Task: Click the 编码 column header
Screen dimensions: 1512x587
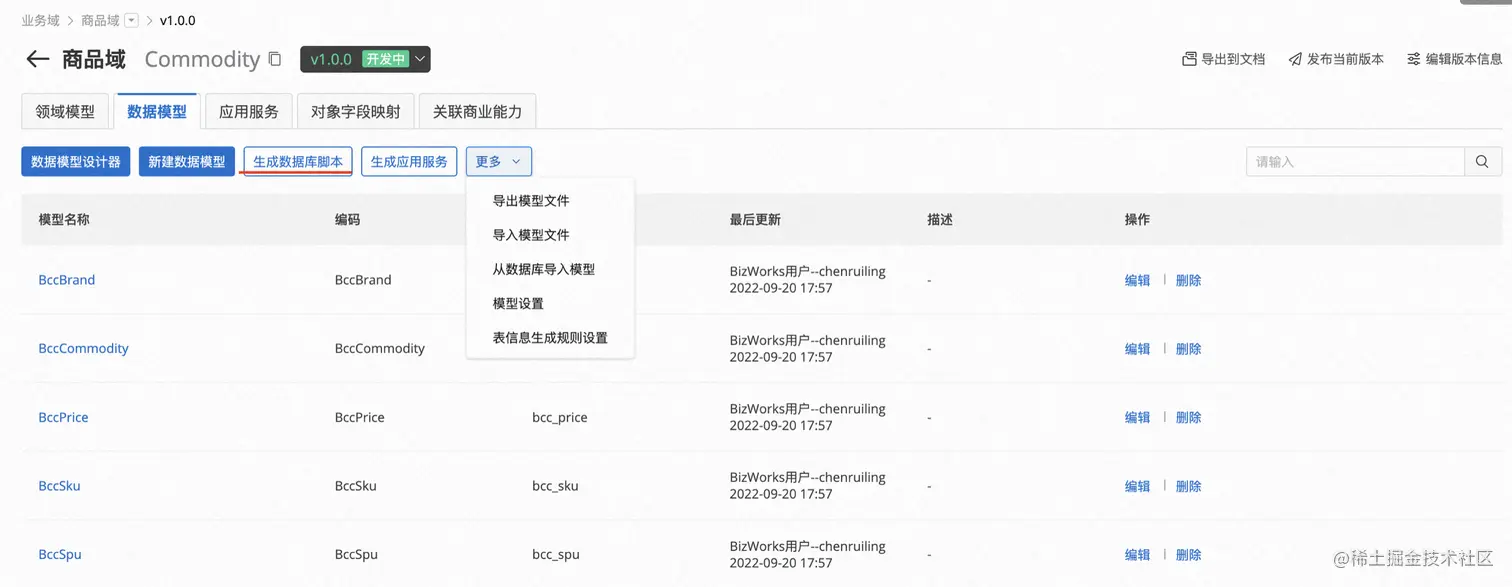Action: click(x=347, y=219)
